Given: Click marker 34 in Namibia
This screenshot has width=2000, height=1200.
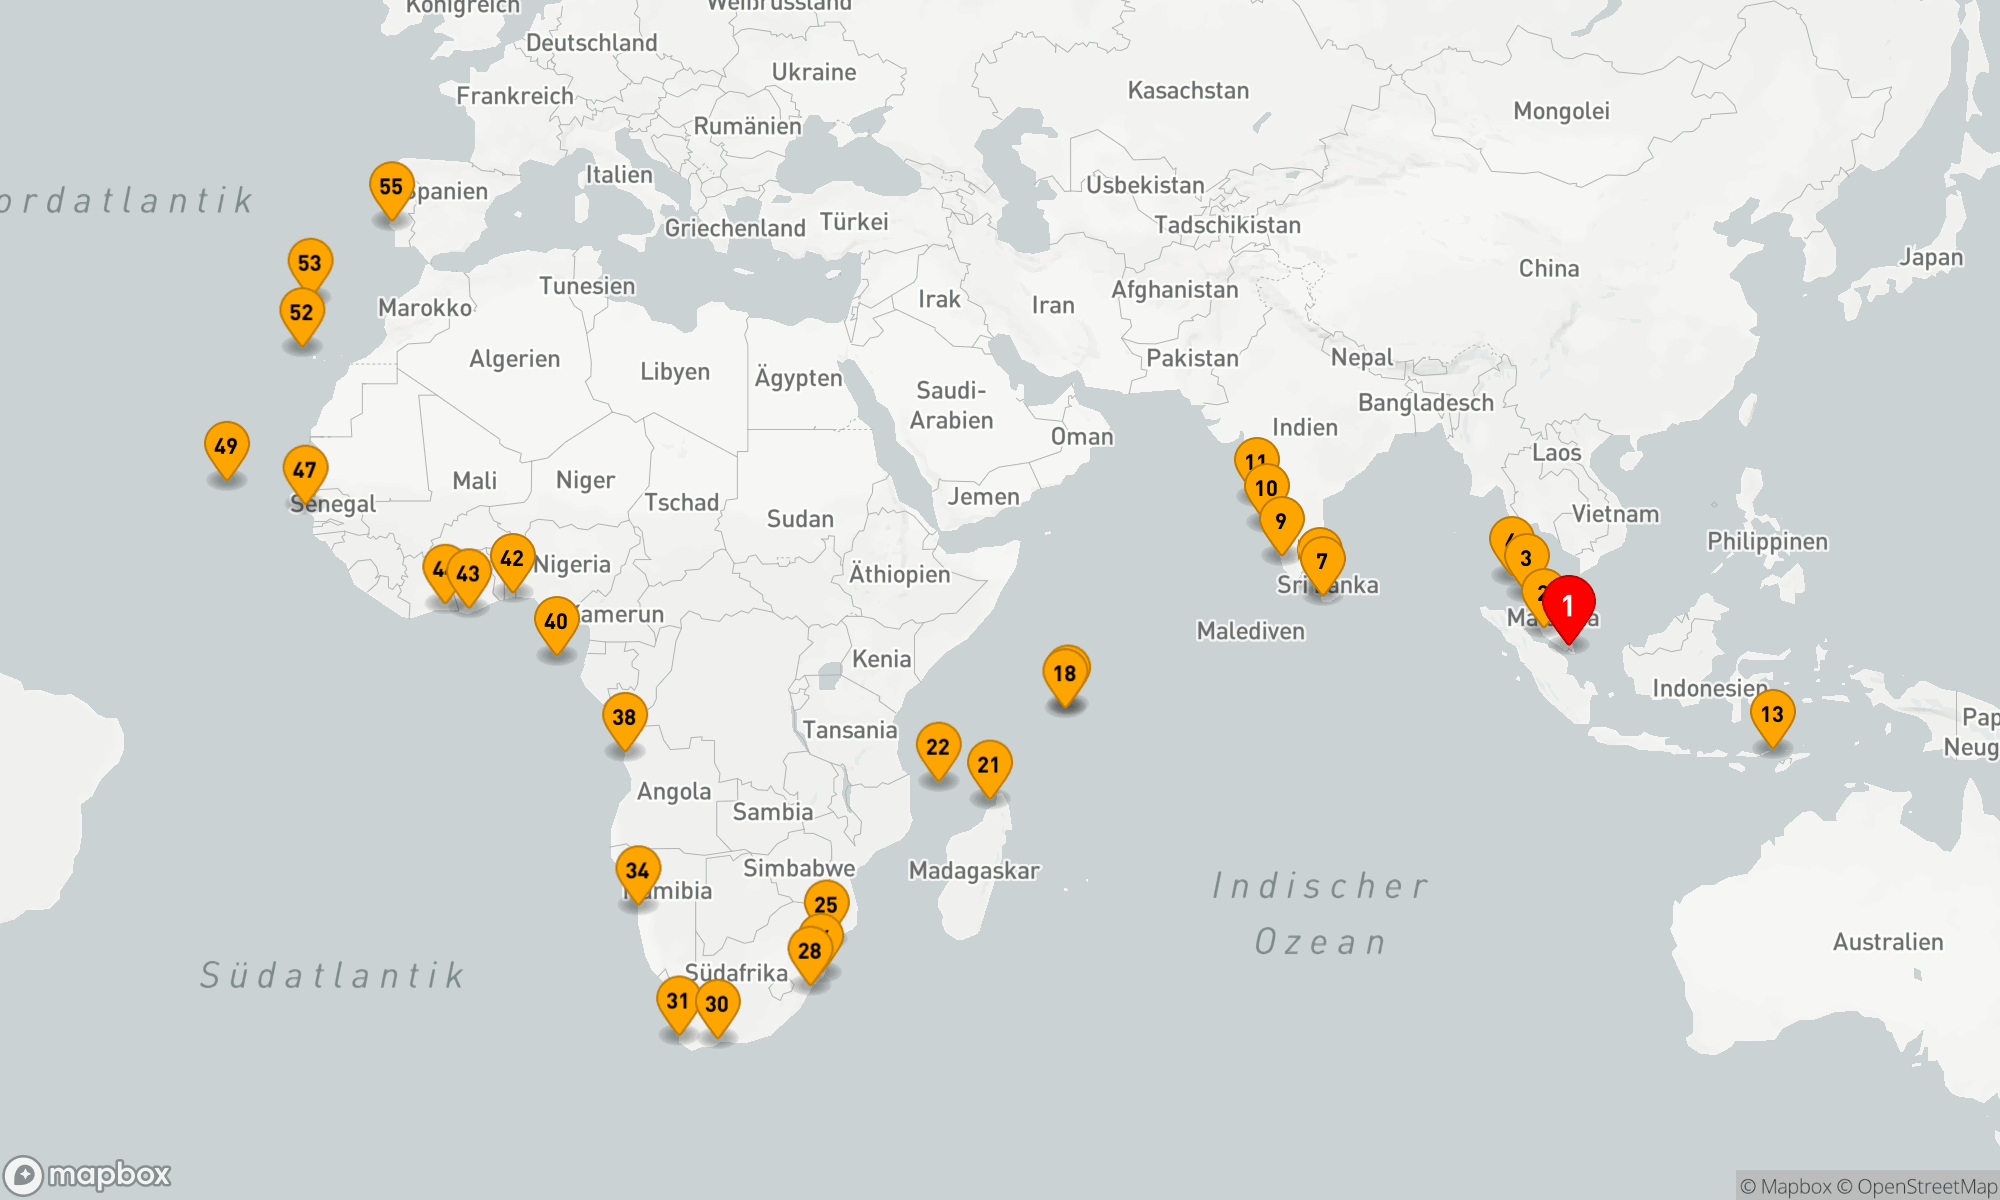Looking at the screenshot, I should 637,871.
